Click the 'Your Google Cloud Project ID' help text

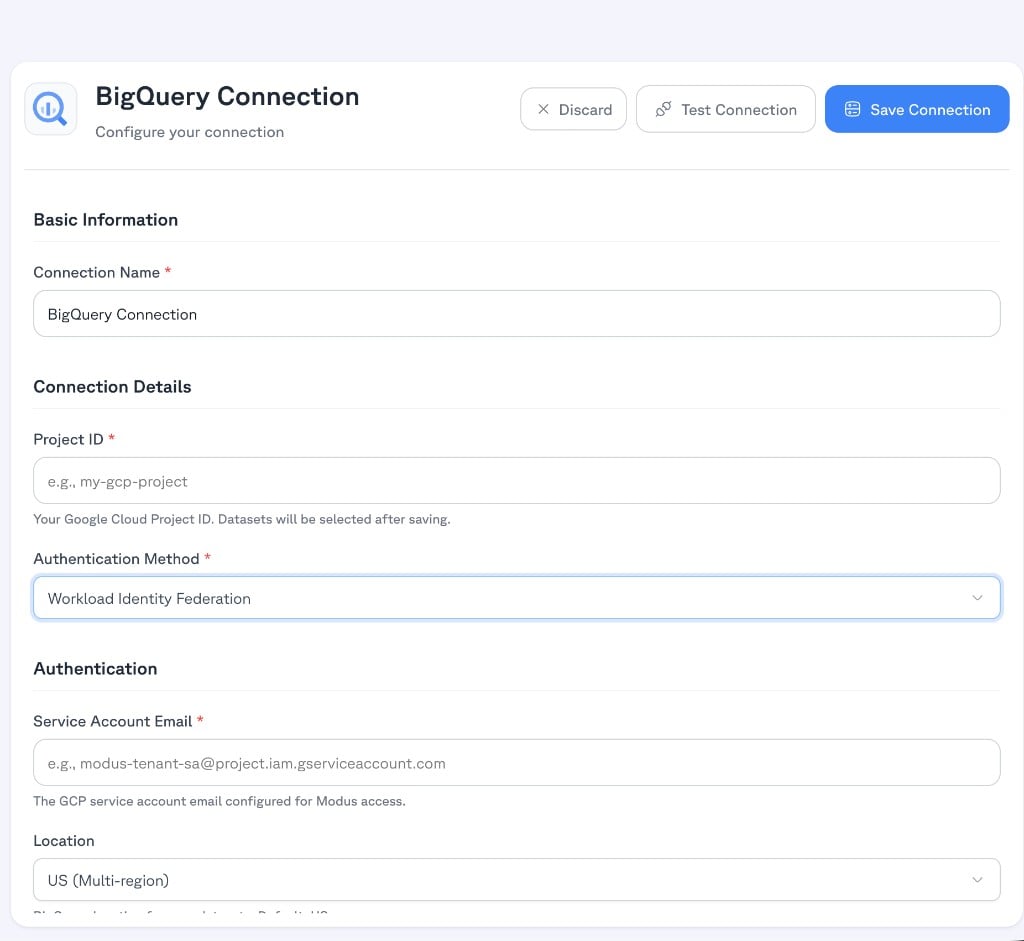click(242, 519)
